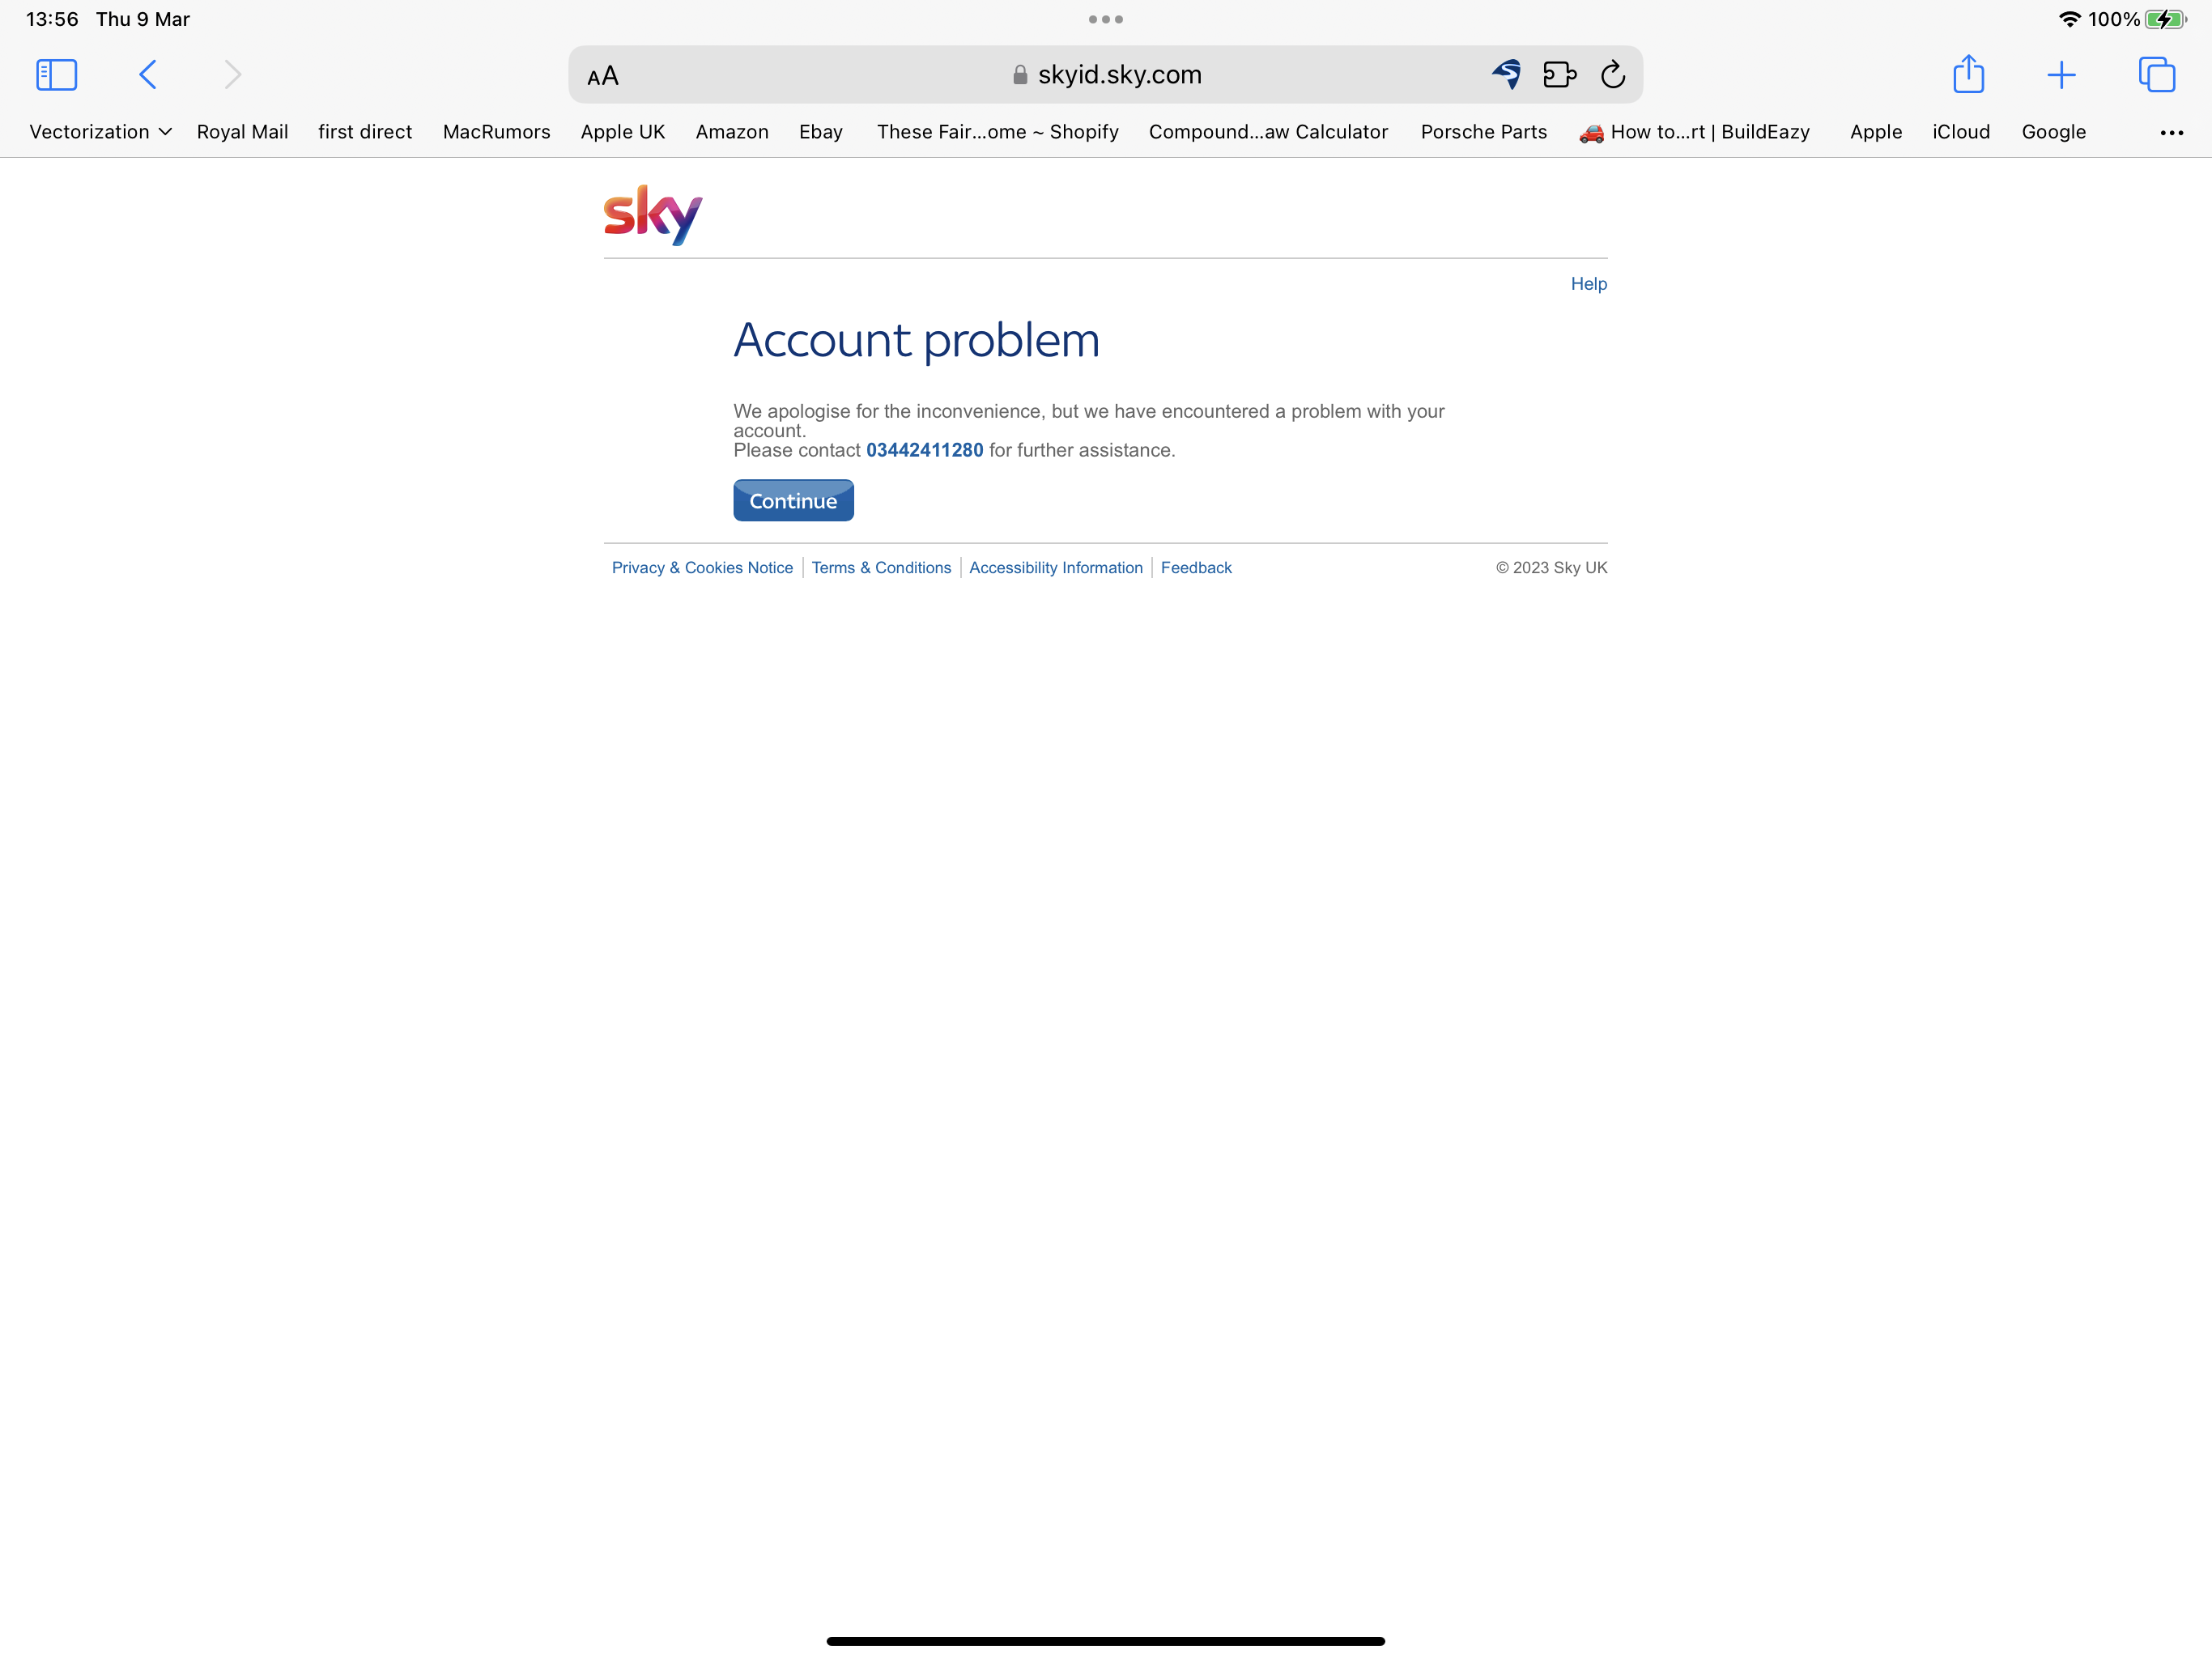This screenshot has height=1658, width=2212.
Task: Show the Safari sidebar
Action: pos(56,75)
